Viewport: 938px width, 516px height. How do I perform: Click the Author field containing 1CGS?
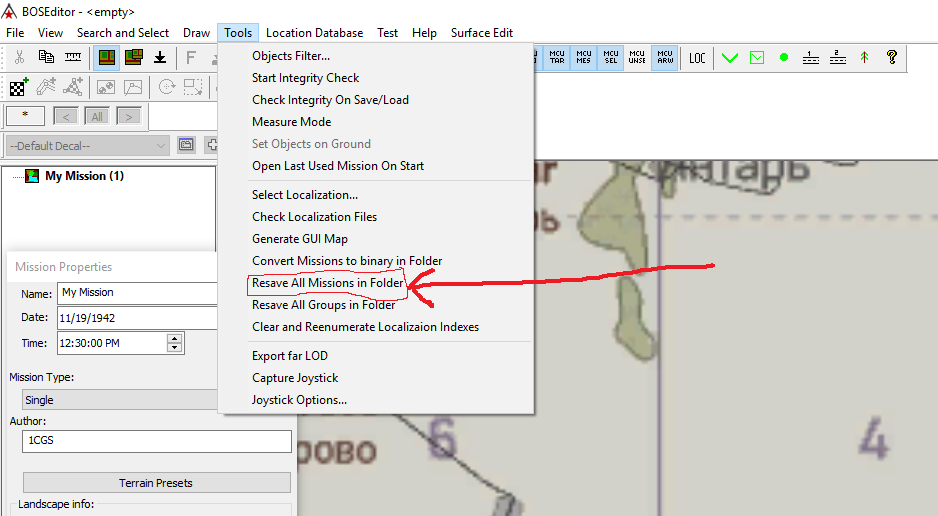pyautogui.click(x=157, y=441)
